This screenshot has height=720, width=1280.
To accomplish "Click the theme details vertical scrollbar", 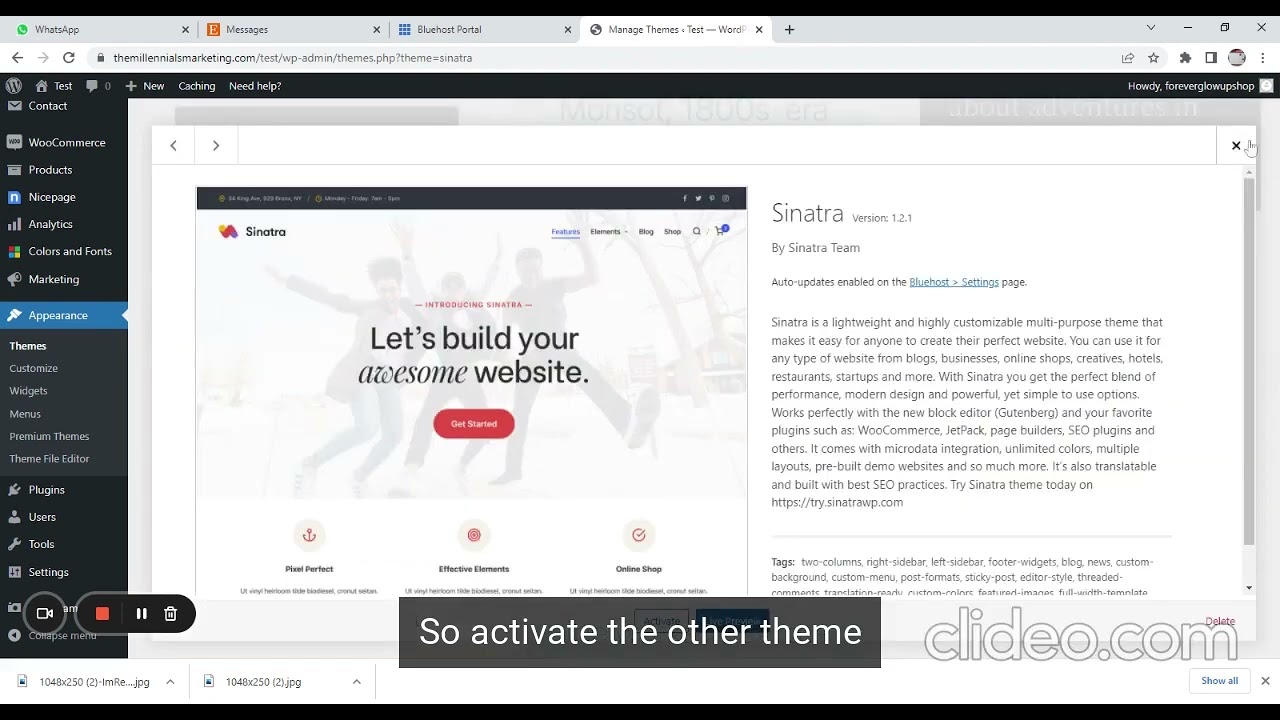I will [1249, 364].
